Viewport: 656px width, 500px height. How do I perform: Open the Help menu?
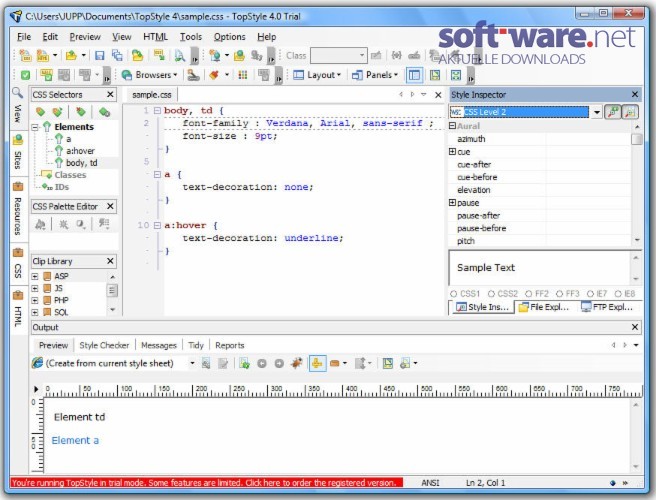pos(266,37)
